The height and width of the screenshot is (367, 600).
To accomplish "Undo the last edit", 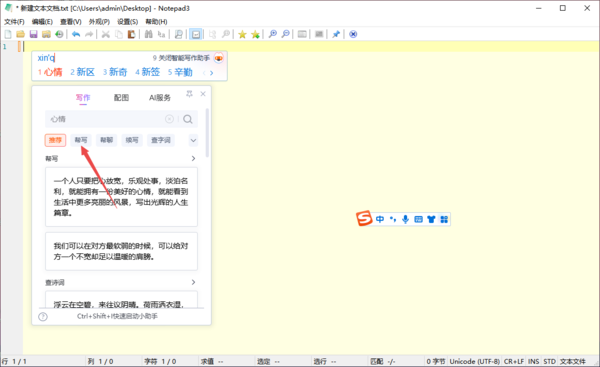I will pyautogui.click(x=76, y=34).
